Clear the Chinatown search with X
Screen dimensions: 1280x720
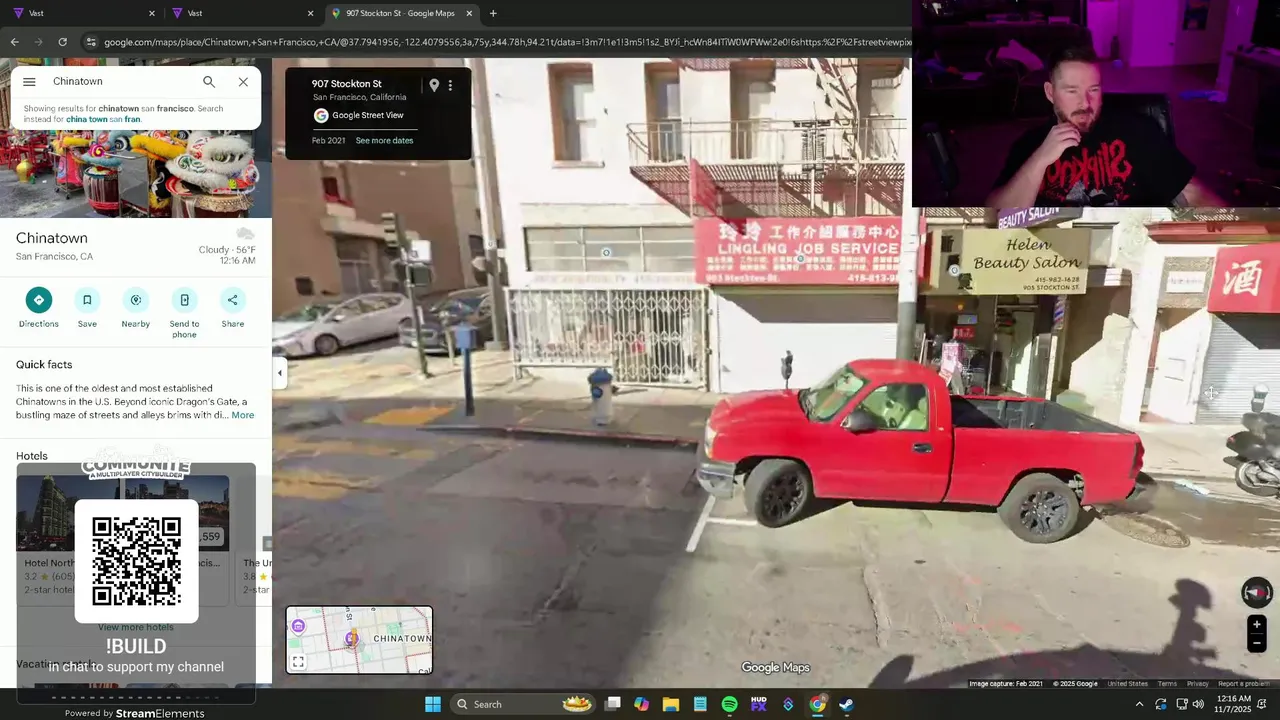point(243,82)
